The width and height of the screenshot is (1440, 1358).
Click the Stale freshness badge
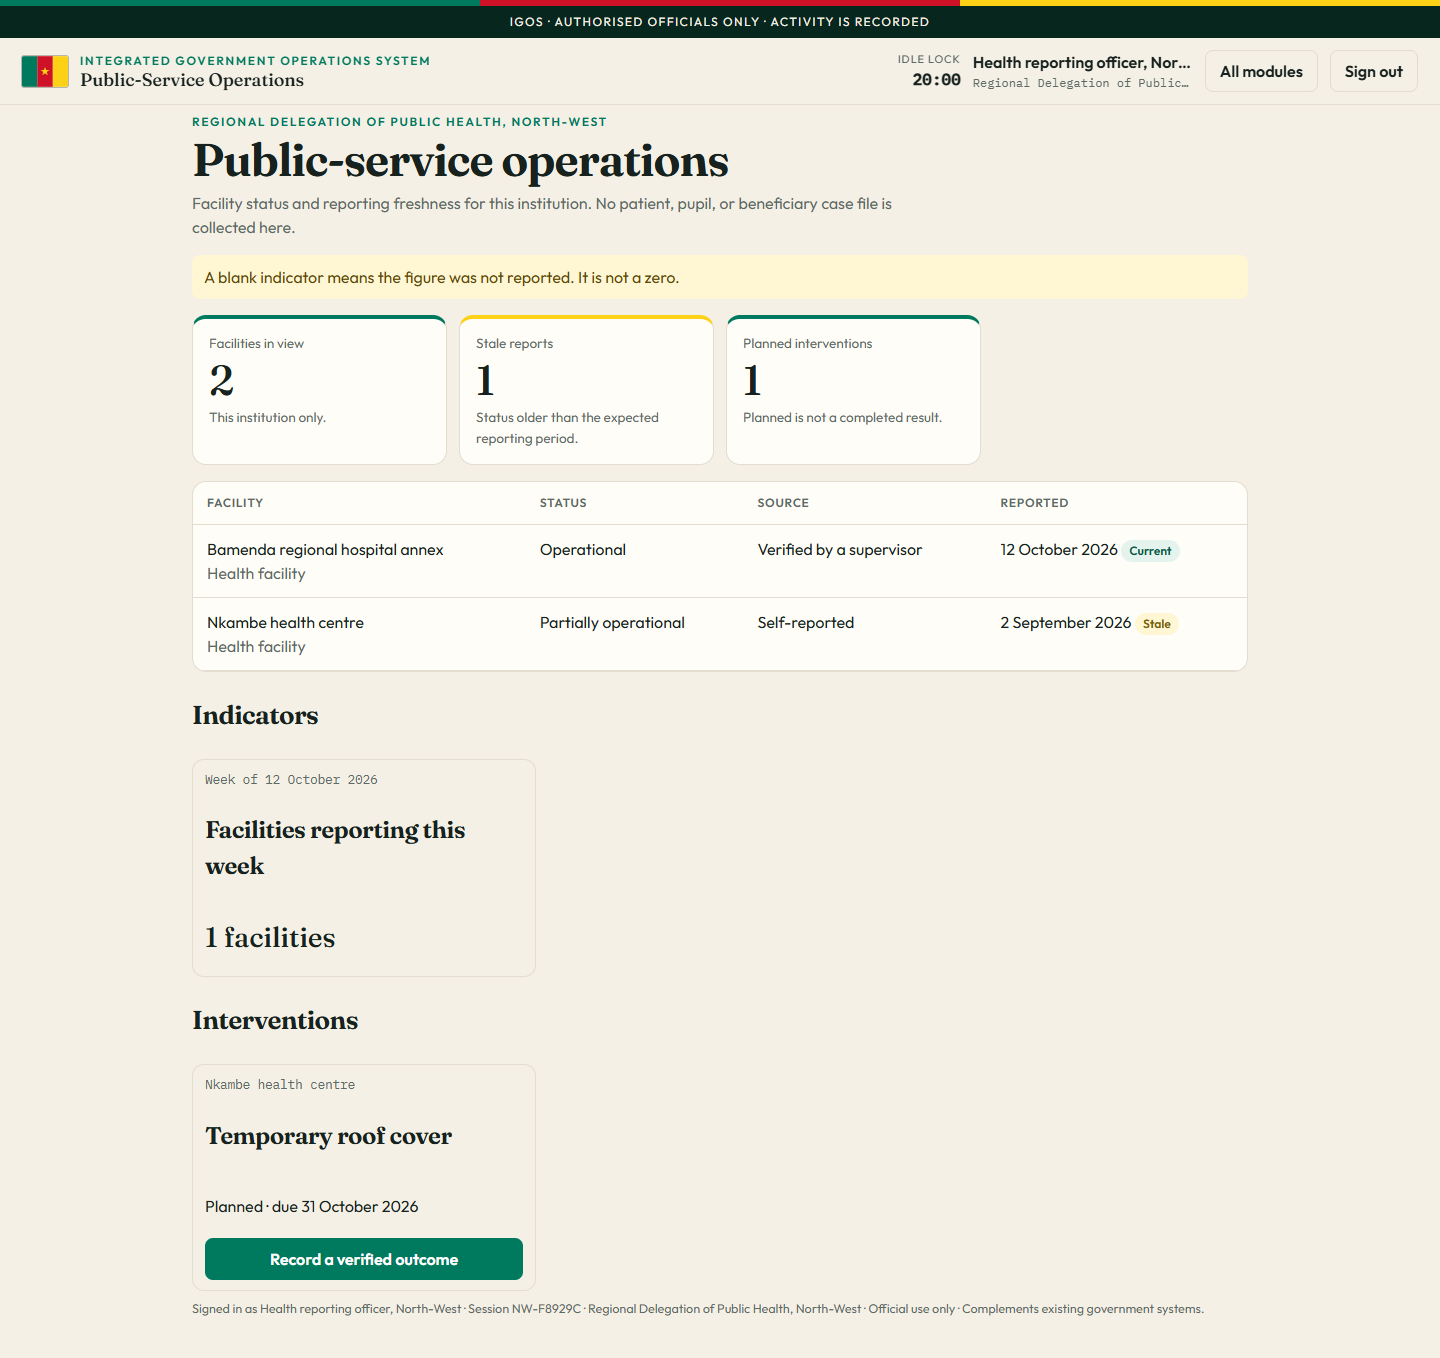click(x=1157, y=624)
